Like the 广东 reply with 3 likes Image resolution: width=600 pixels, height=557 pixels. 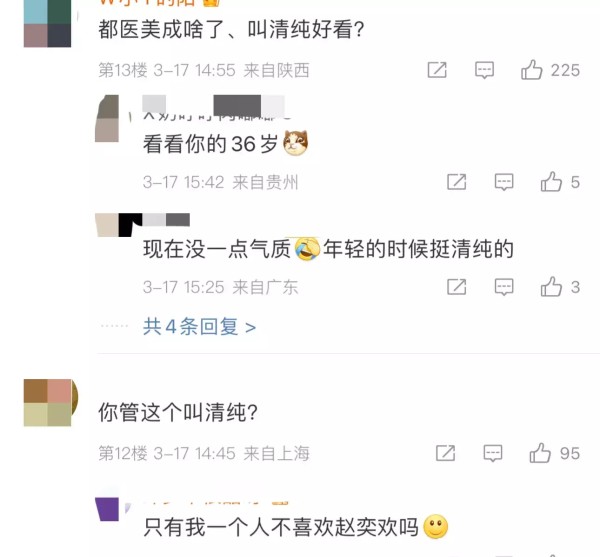[x=551, y=287]
